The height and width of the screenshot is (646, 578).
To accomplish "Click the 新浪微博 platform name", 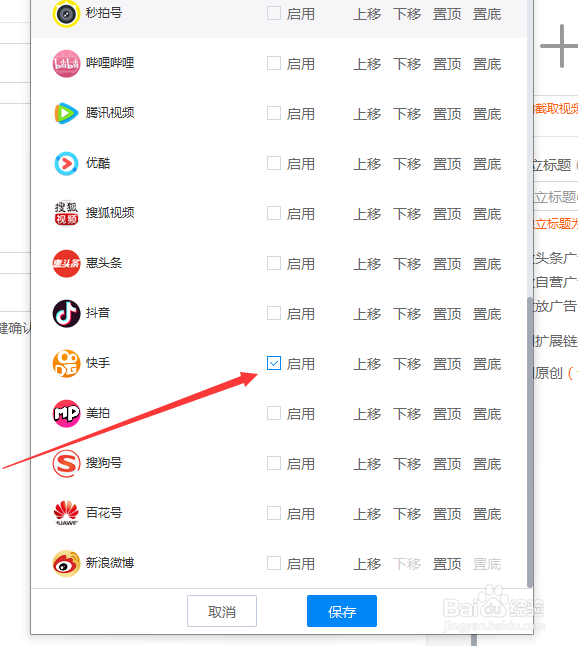I will [110, 563].
